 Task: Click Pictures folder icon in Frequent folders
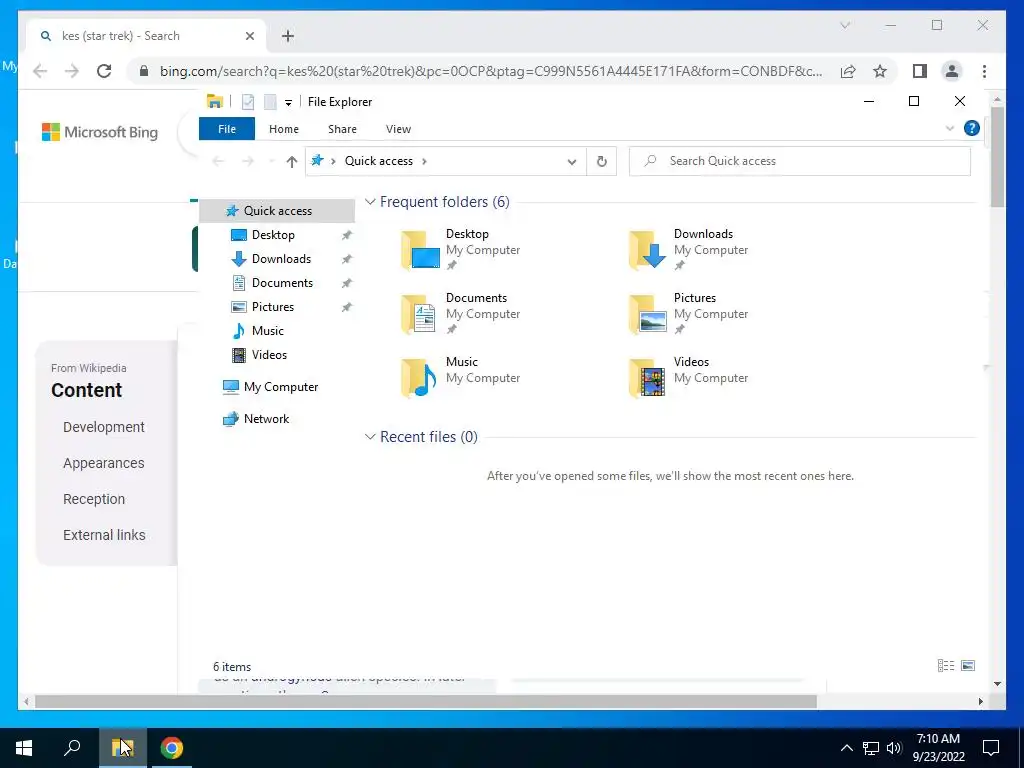pos(647,313)
